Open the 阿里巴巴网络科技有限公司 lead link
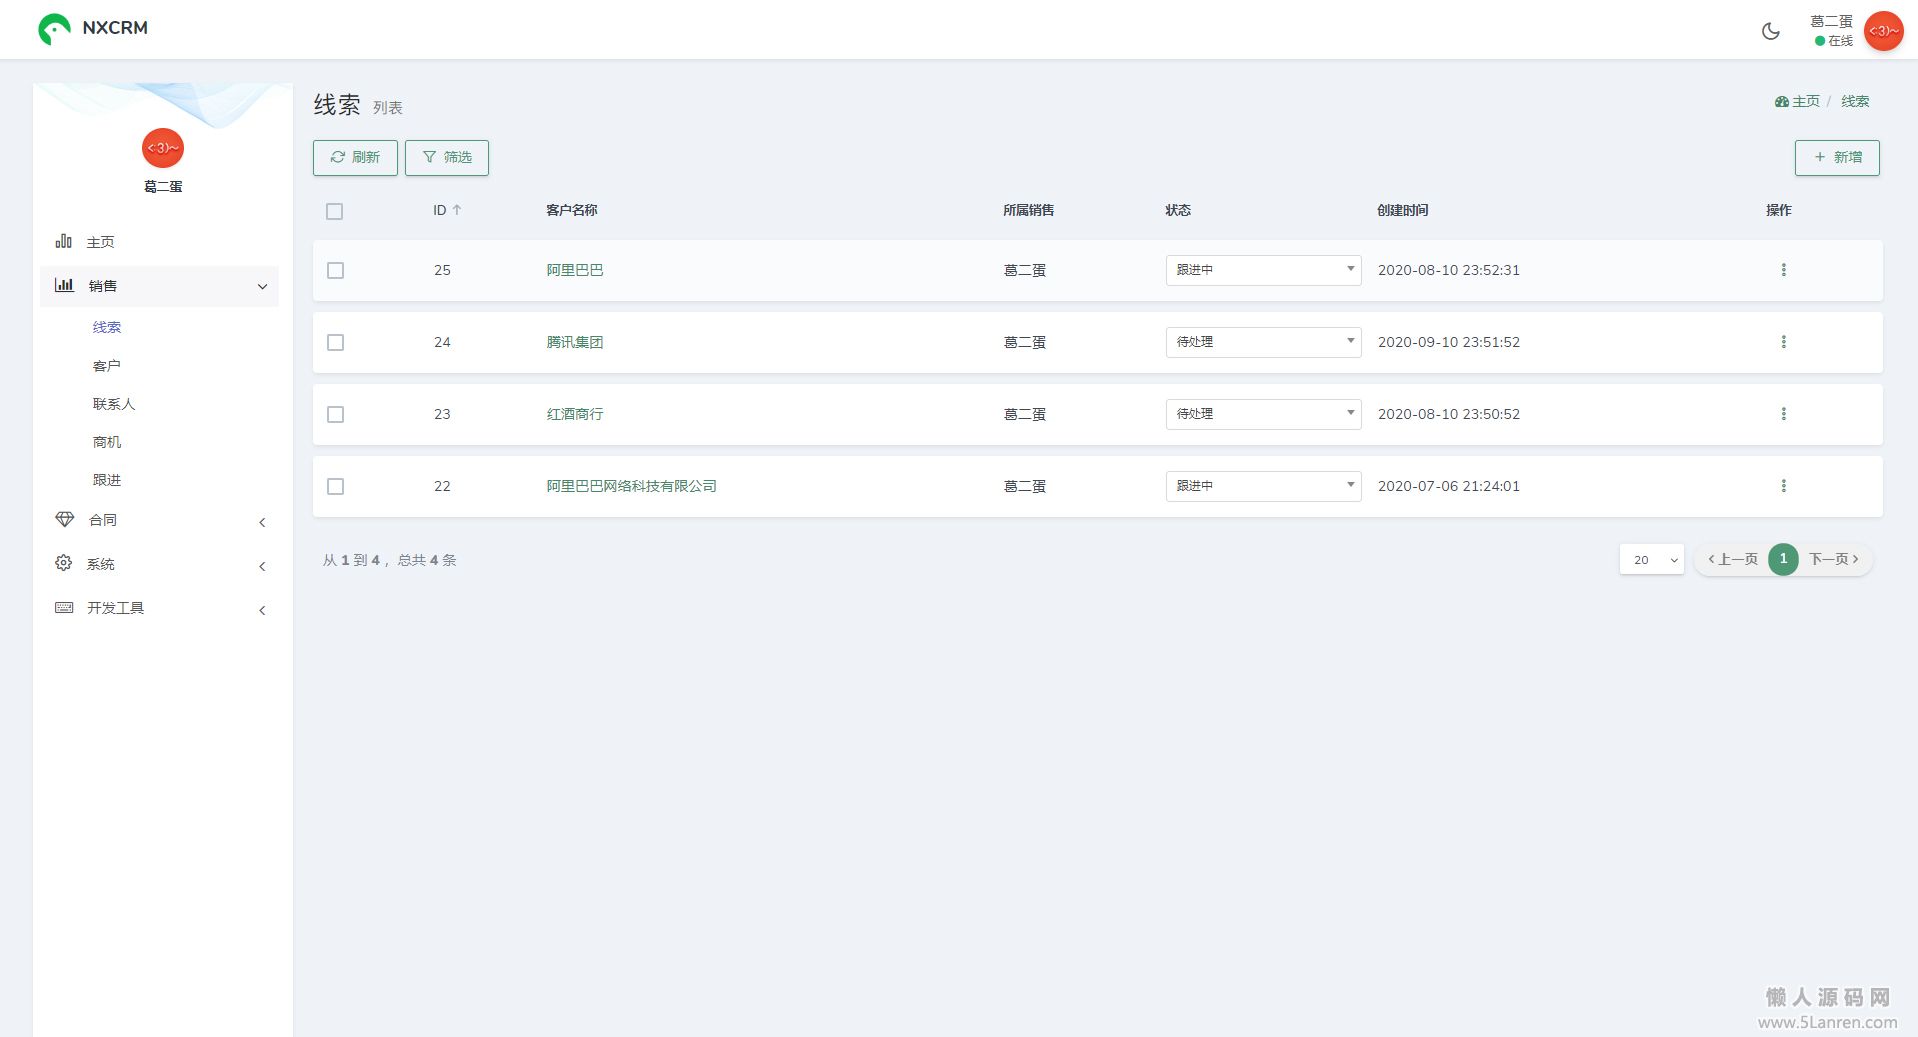The width and height of the screenshot is (1918, 1037). pos(631,486)
